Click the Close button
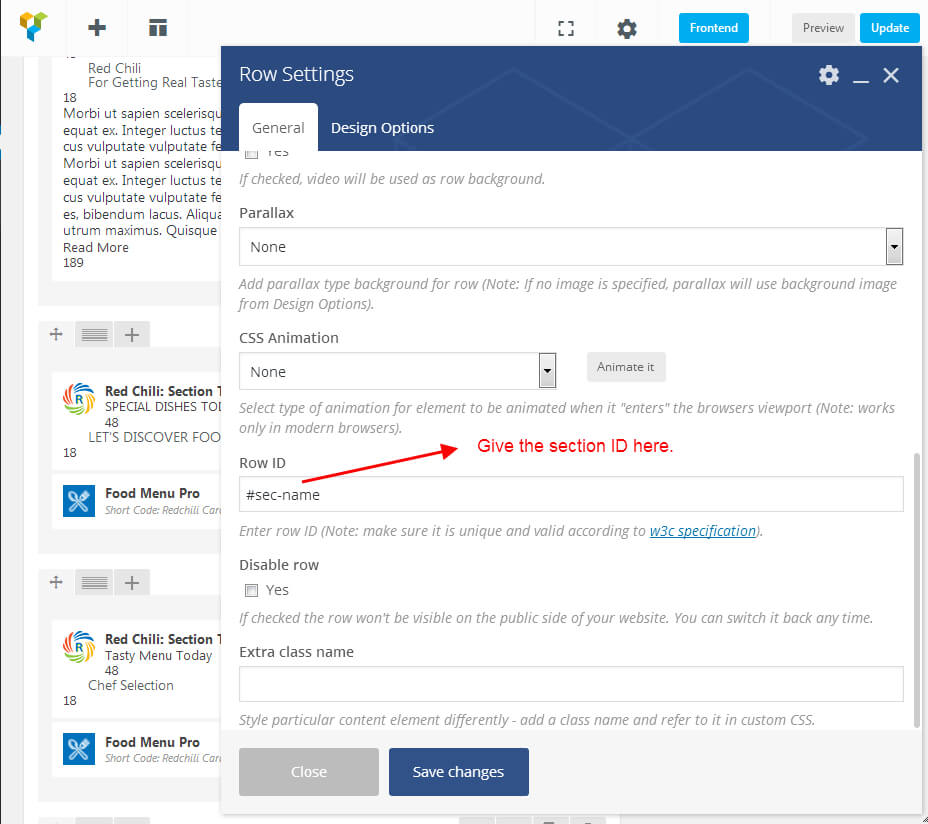928x824 pixels. pos(309,772)
